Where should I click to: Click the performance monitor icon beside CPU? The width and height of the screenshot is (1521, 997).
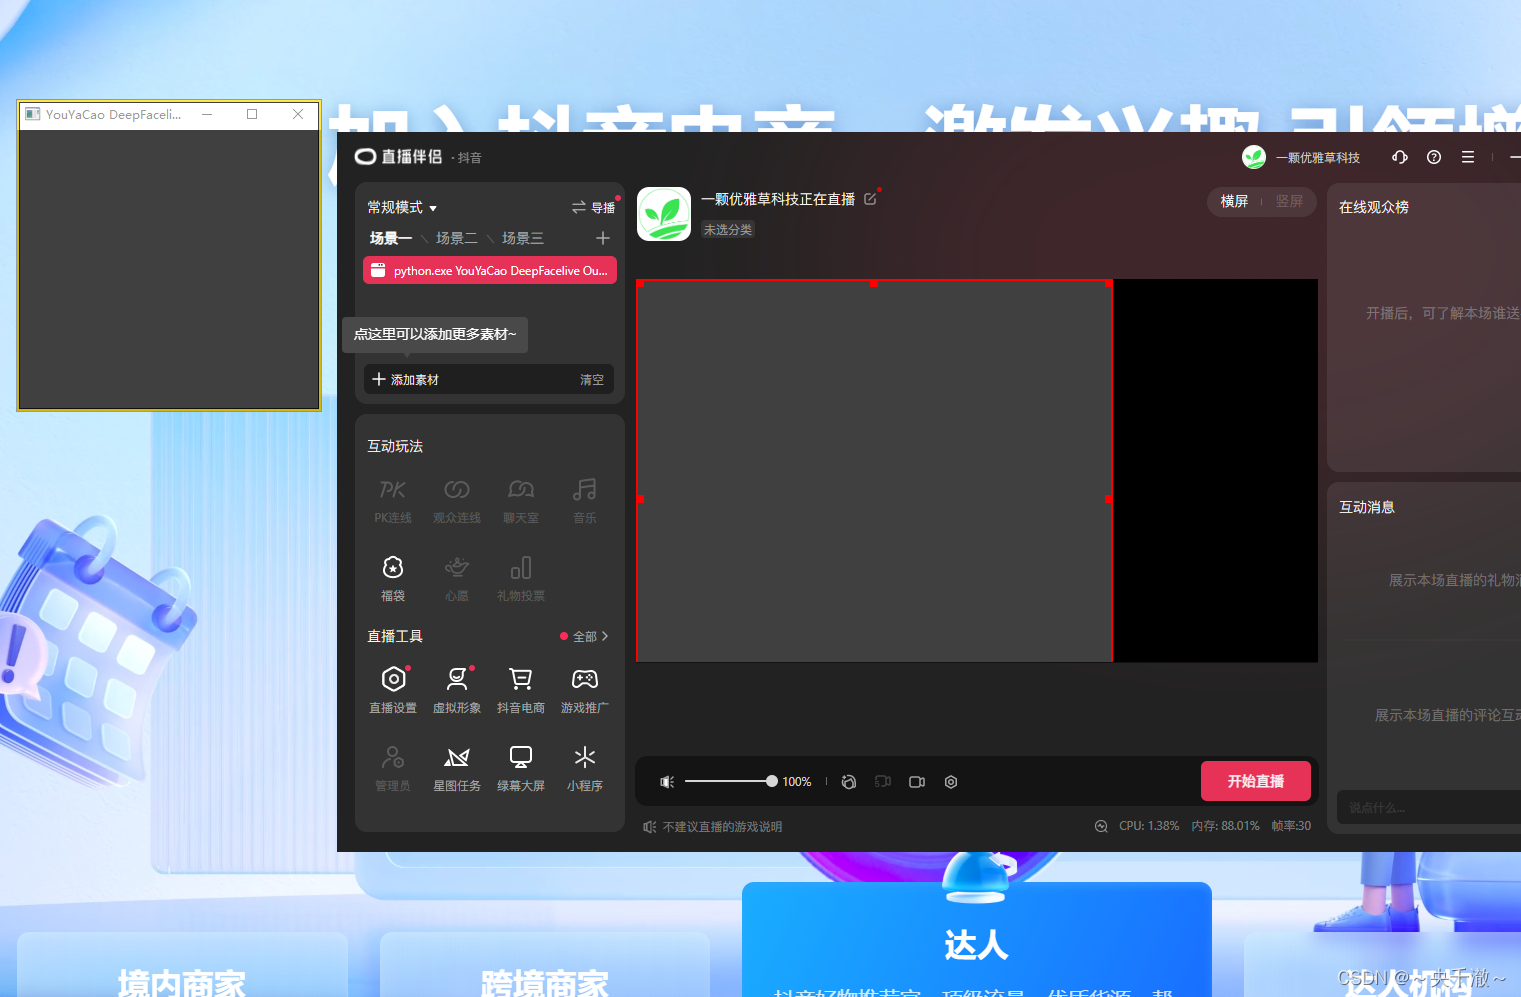(x=1101, y=826)
